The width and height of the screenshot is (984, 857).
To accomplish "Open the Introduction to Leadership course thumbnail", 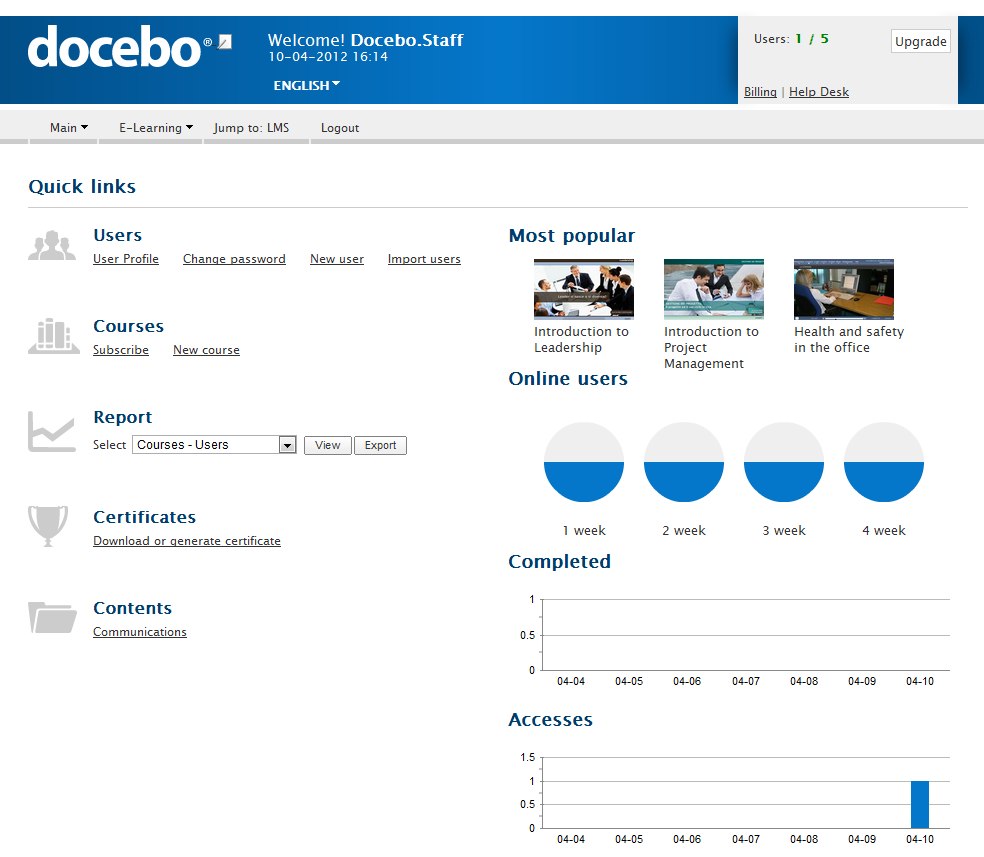I will 583,289.
